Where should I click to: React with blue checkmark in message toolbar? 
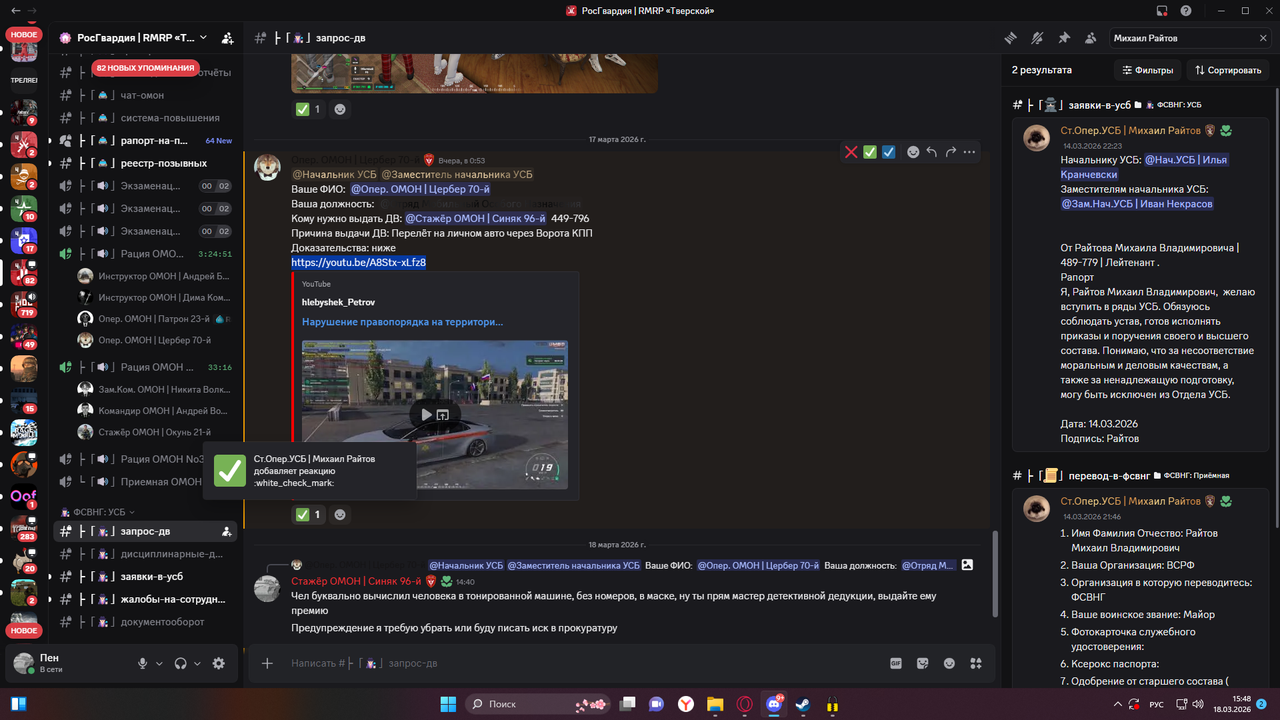(889, 152)
